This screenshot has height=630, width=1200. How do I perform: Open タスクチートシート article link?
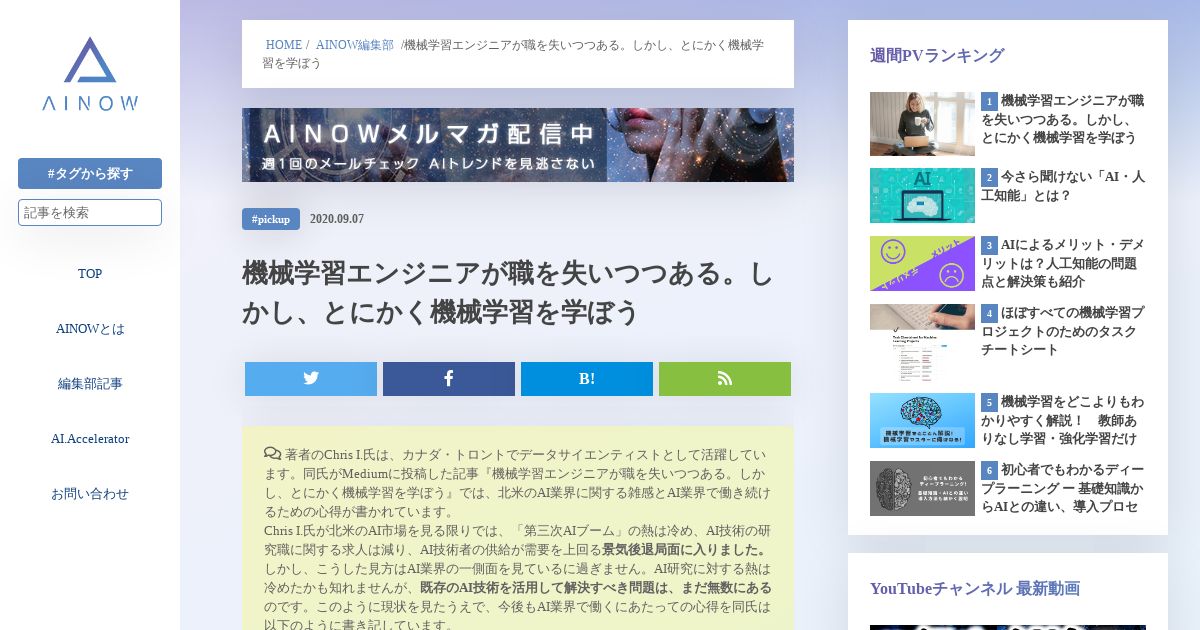point(1063,331)
